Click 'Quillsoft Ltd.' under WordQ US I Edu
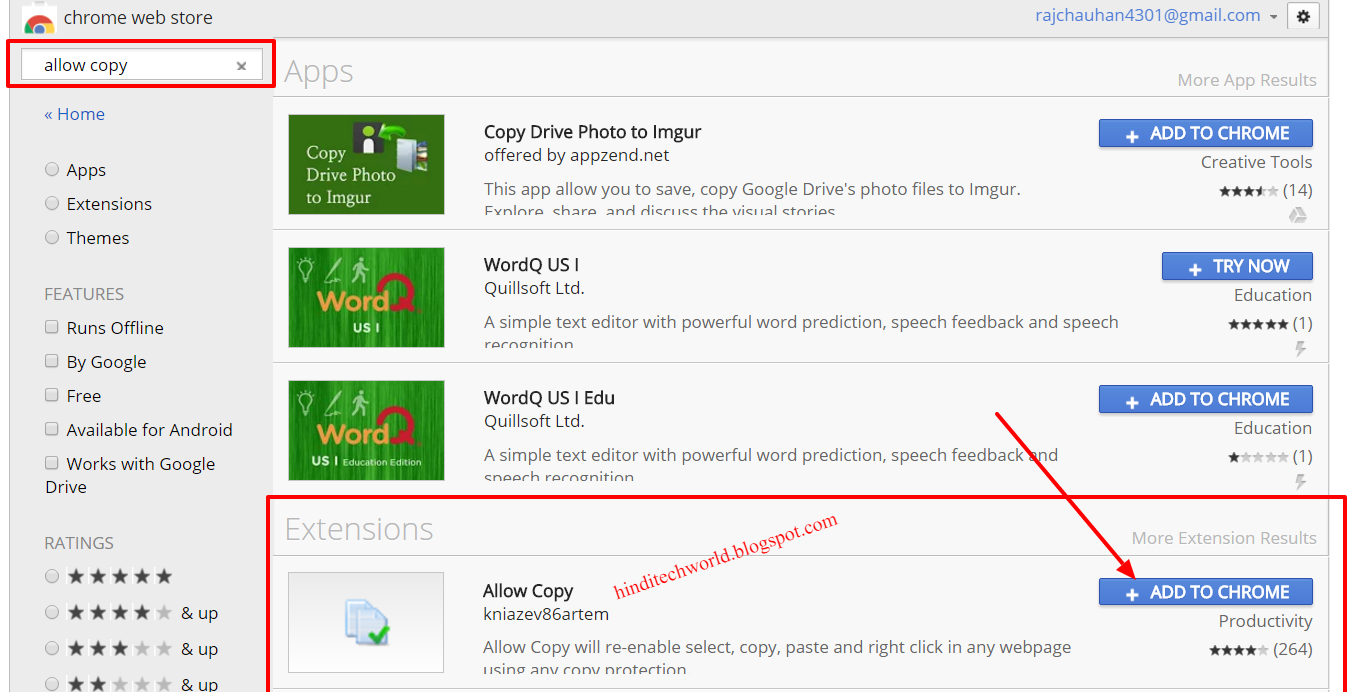1353x692 pixels. [x=534, y=421]
